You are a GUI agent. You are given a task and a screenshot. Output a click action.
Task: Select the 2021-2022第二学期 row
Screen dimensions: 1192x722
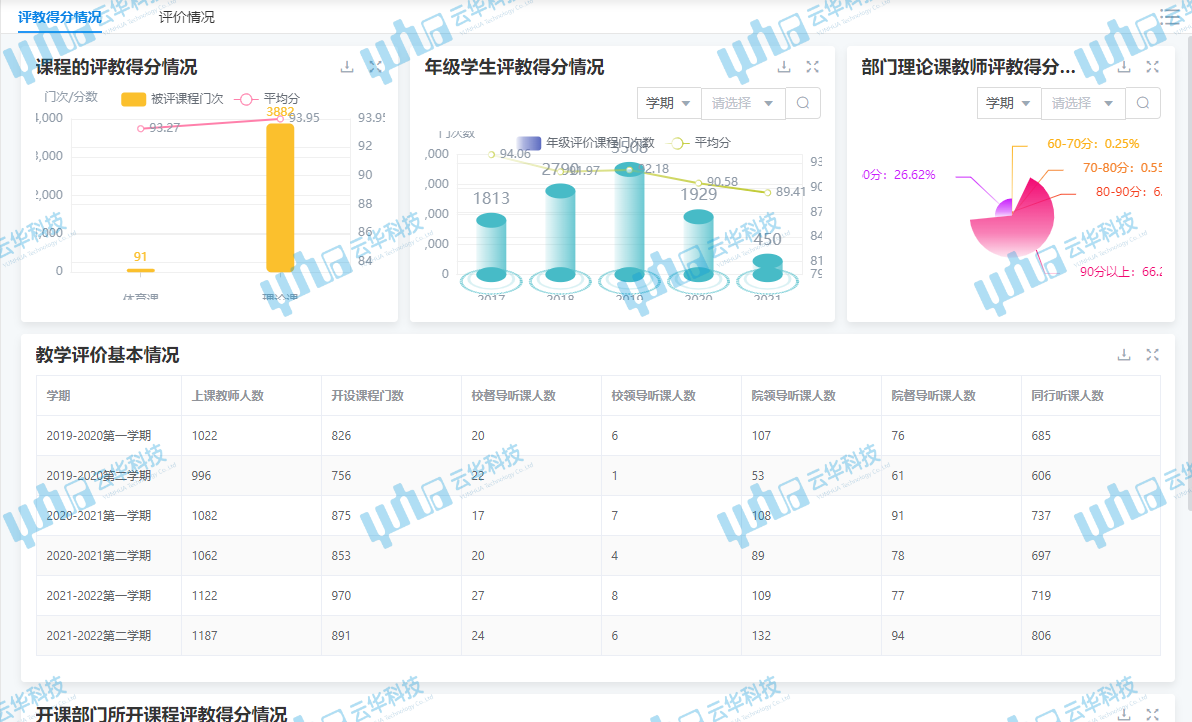(598, 635)
